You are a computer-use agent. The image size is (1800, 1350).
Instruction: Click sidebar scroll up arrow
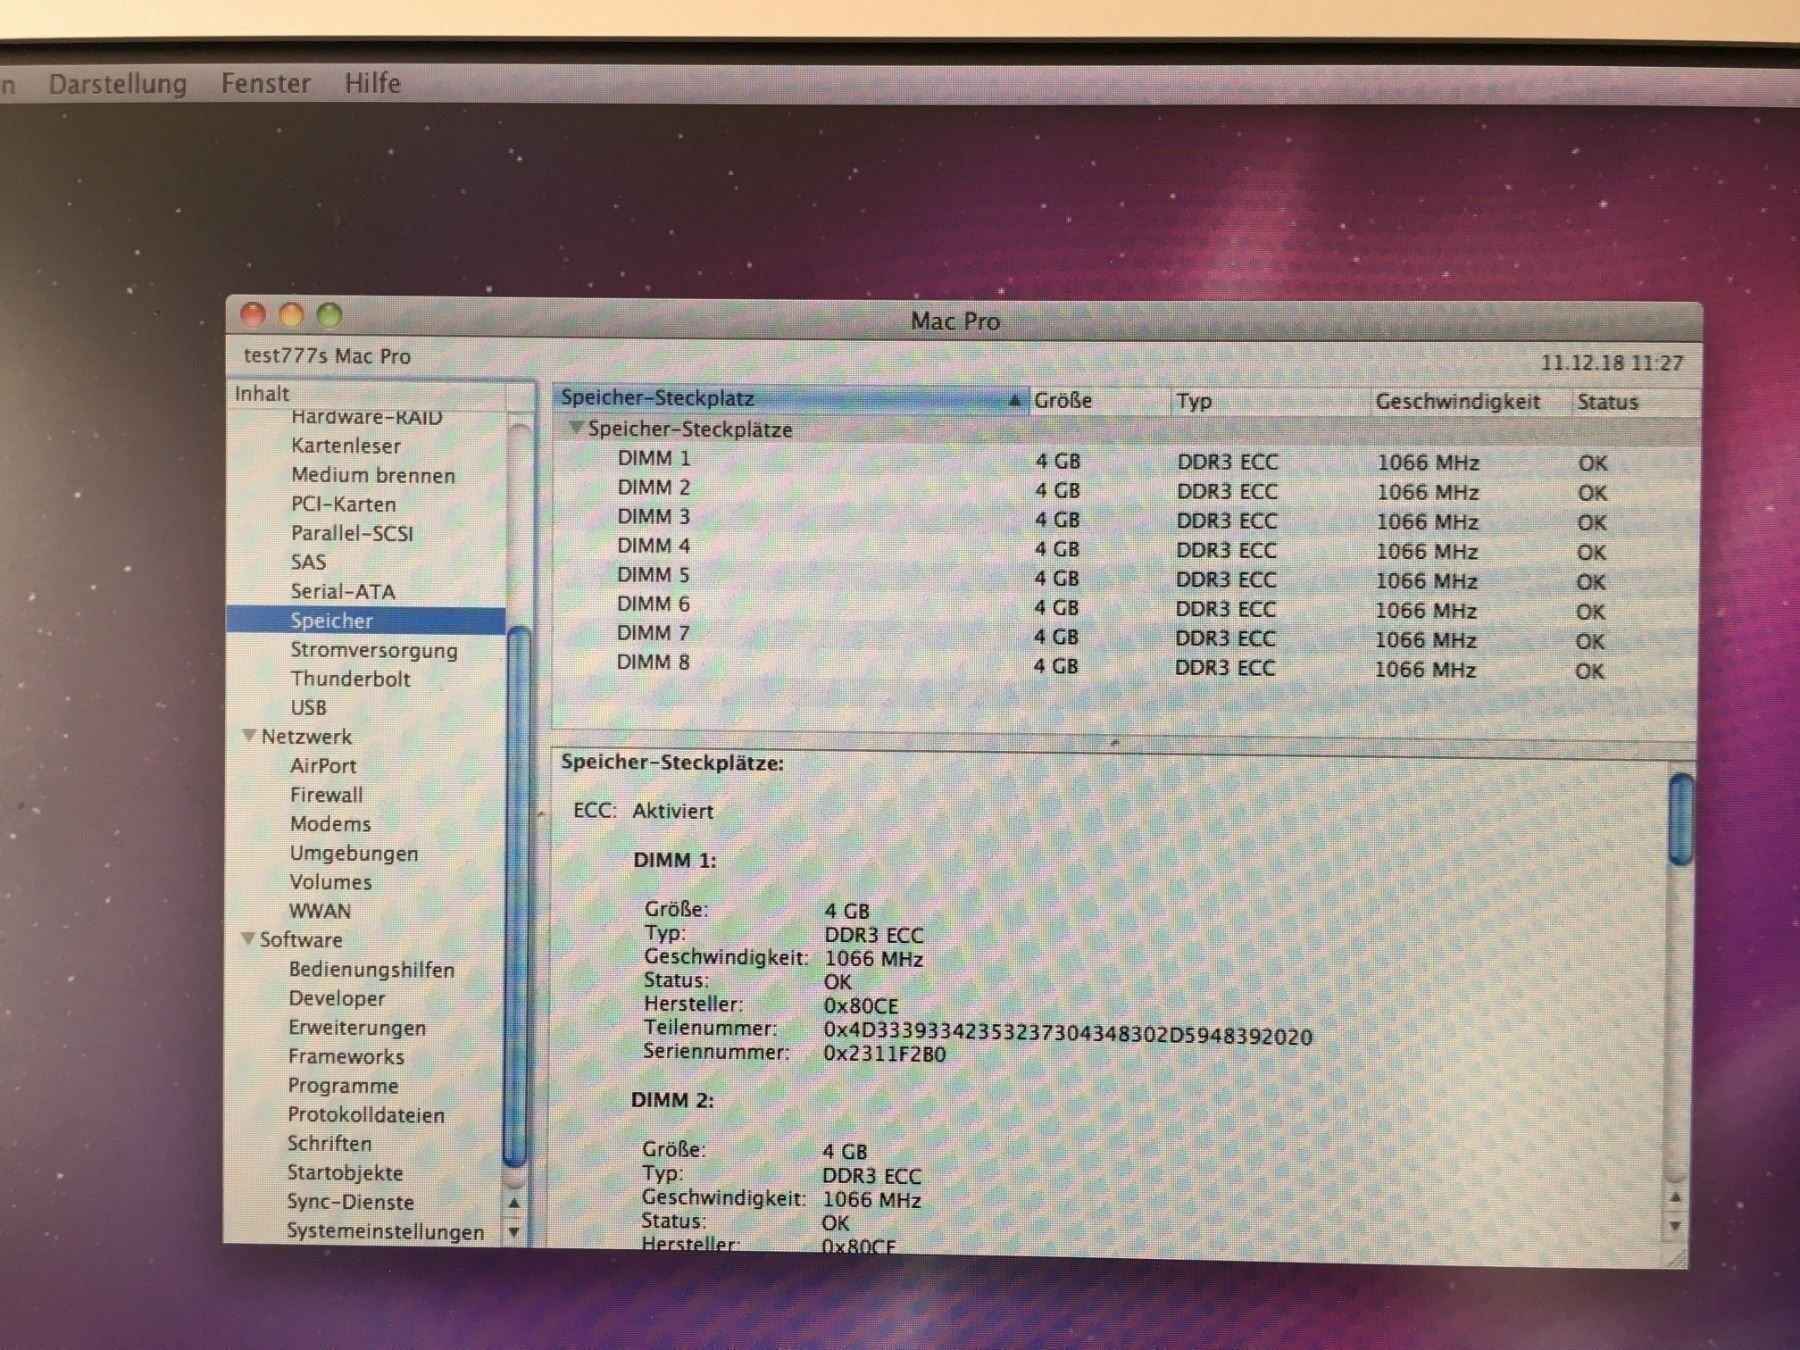click(x=514, y=1204)
